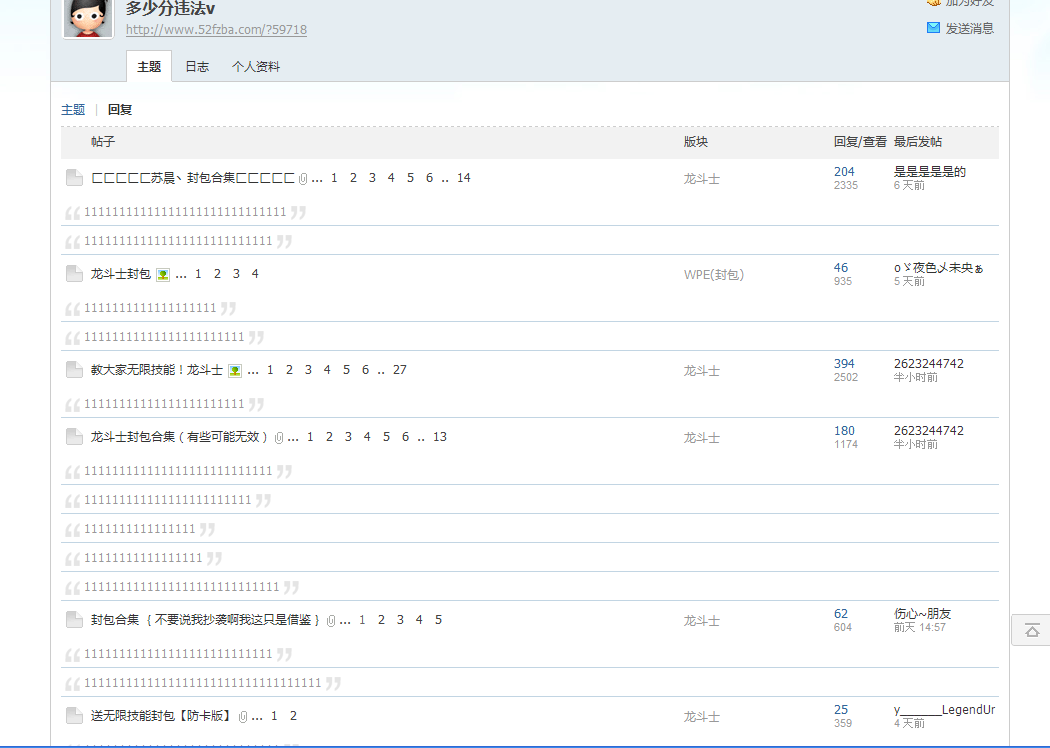This screenshot has width=1050, height=748.
Task: Open last poster o乄夜色乂未央ぁ
Action: click(939, 268)
